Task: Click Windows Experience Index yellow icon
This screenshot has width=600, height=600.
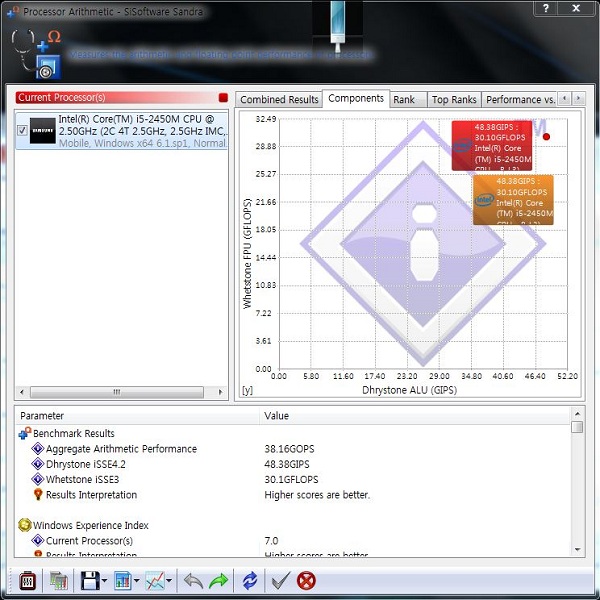Action: coord(24,525)
